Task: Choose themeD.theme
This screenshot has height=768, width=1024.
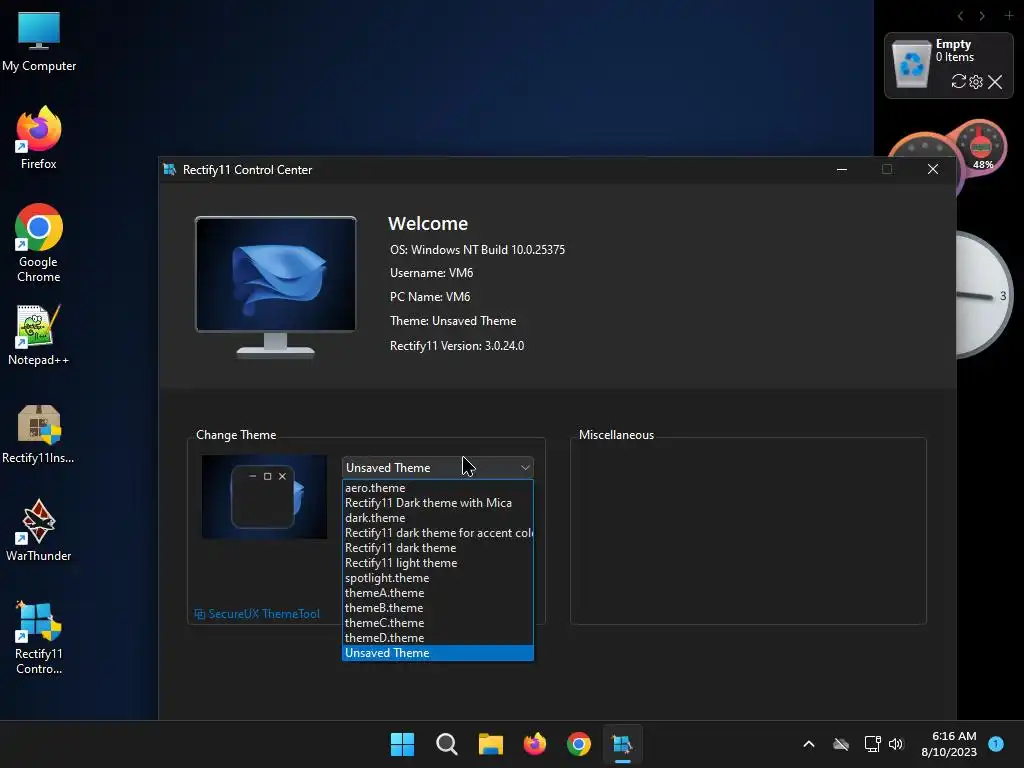Action: pyautogui.click(x=438, y=638)
